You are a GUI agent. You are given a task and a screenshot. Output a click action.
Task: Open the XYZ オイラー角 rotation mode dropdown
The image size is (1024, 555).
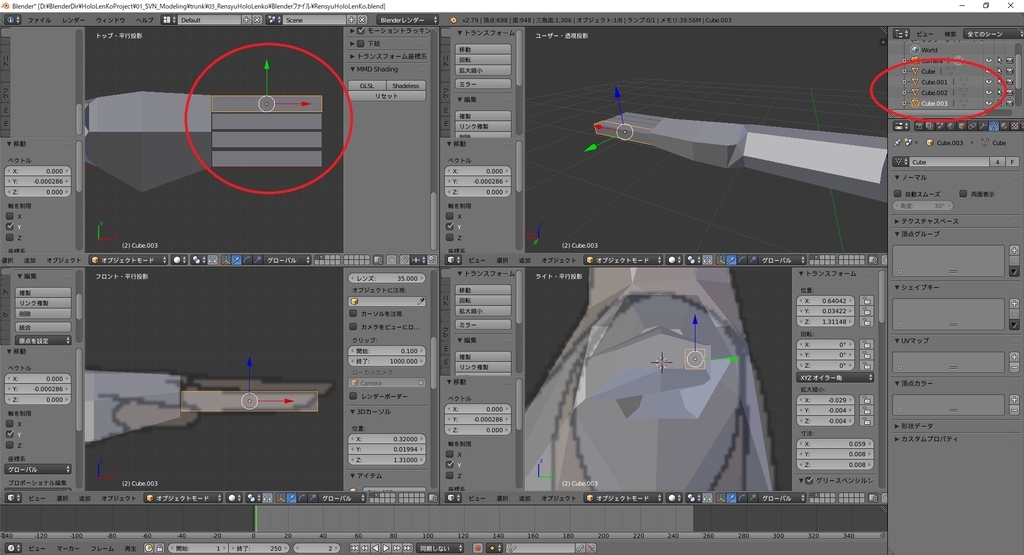835,377
